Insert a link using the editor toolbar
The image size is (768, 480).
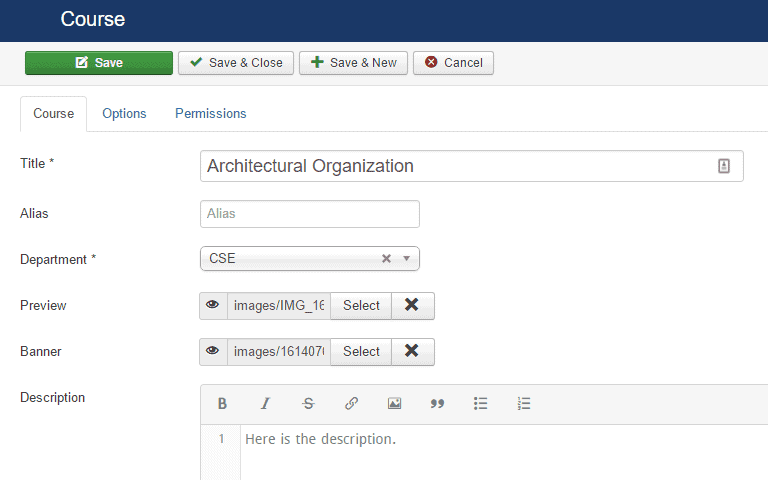351,404
